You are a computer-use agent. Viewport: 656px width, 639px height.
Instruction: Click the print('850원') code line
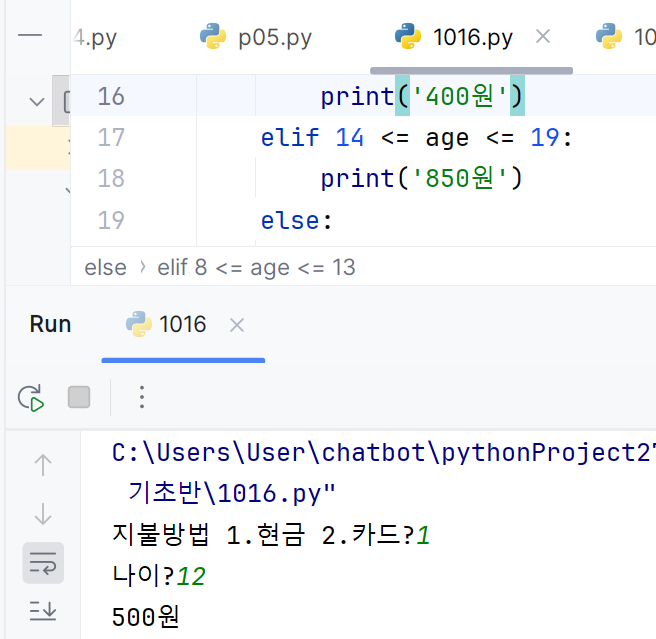(422, 178)
